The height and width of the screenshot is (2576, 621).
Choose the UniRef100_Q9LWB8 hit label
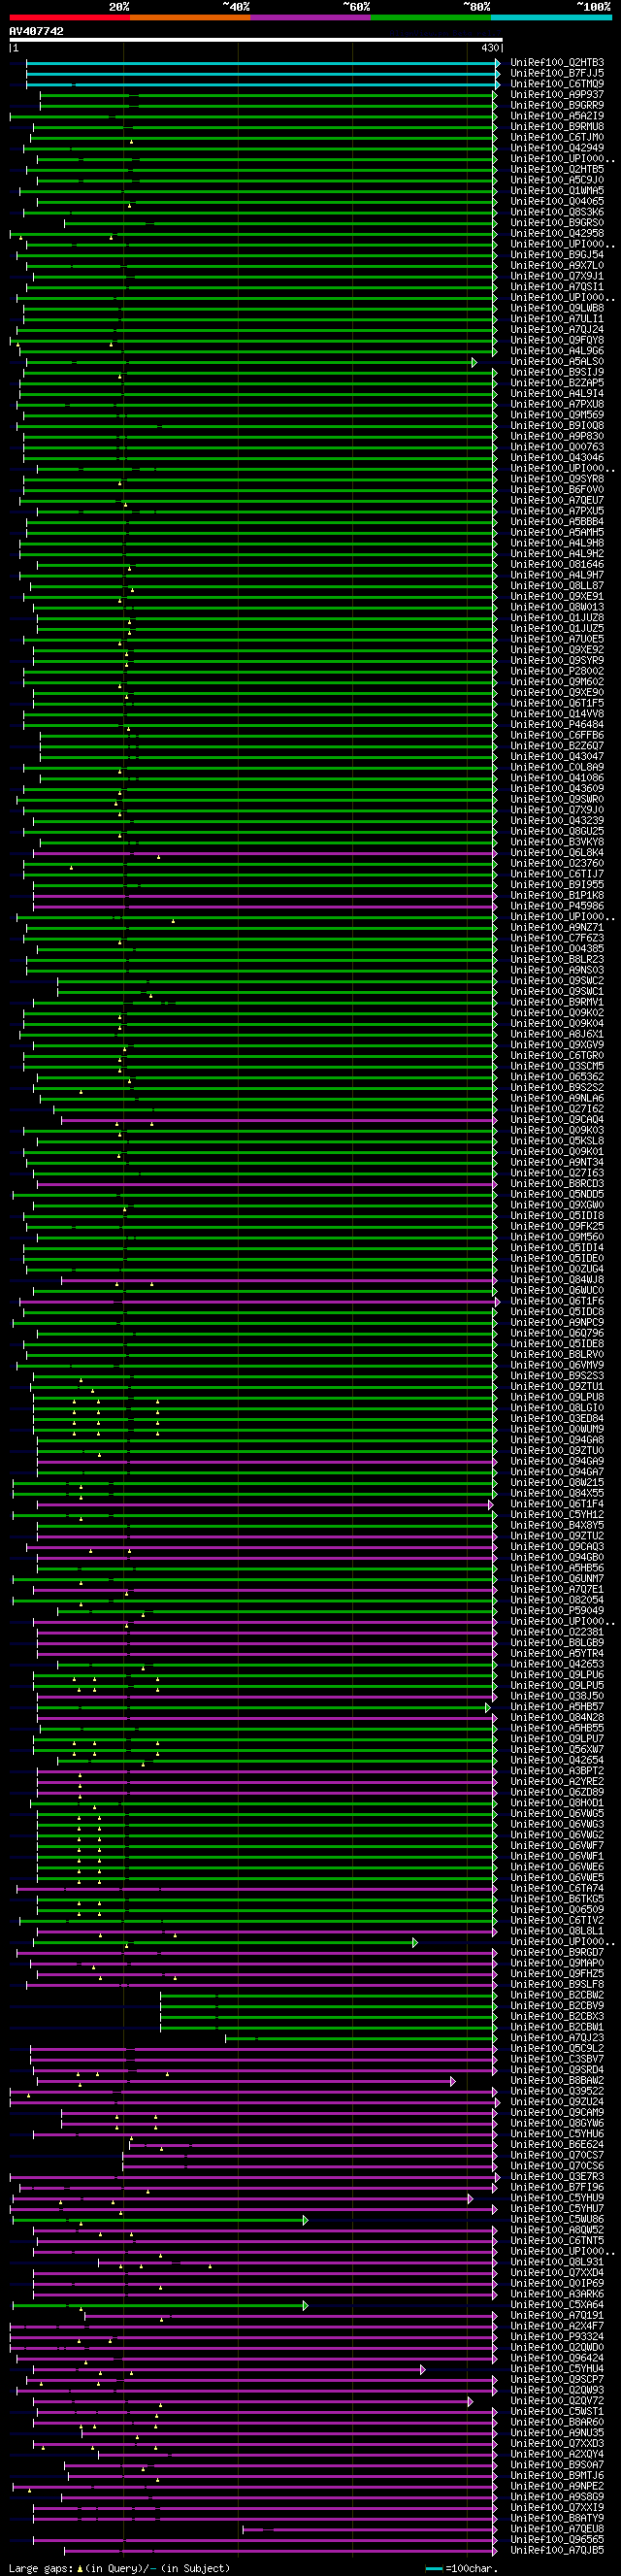tap(557, 308)
